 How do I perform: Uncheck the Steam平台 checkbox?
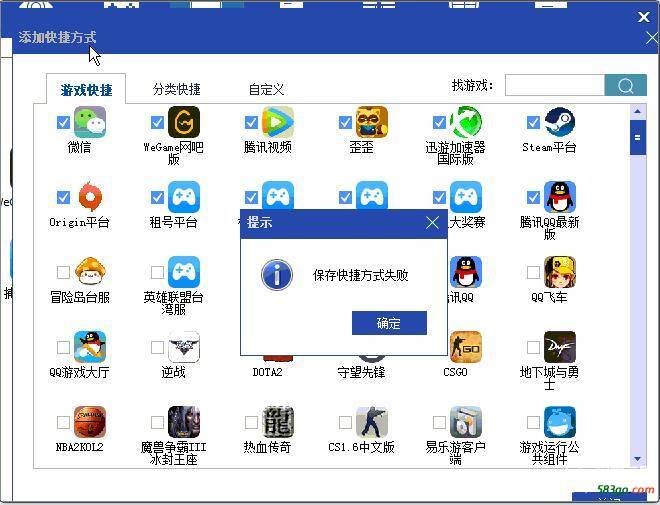533,122
